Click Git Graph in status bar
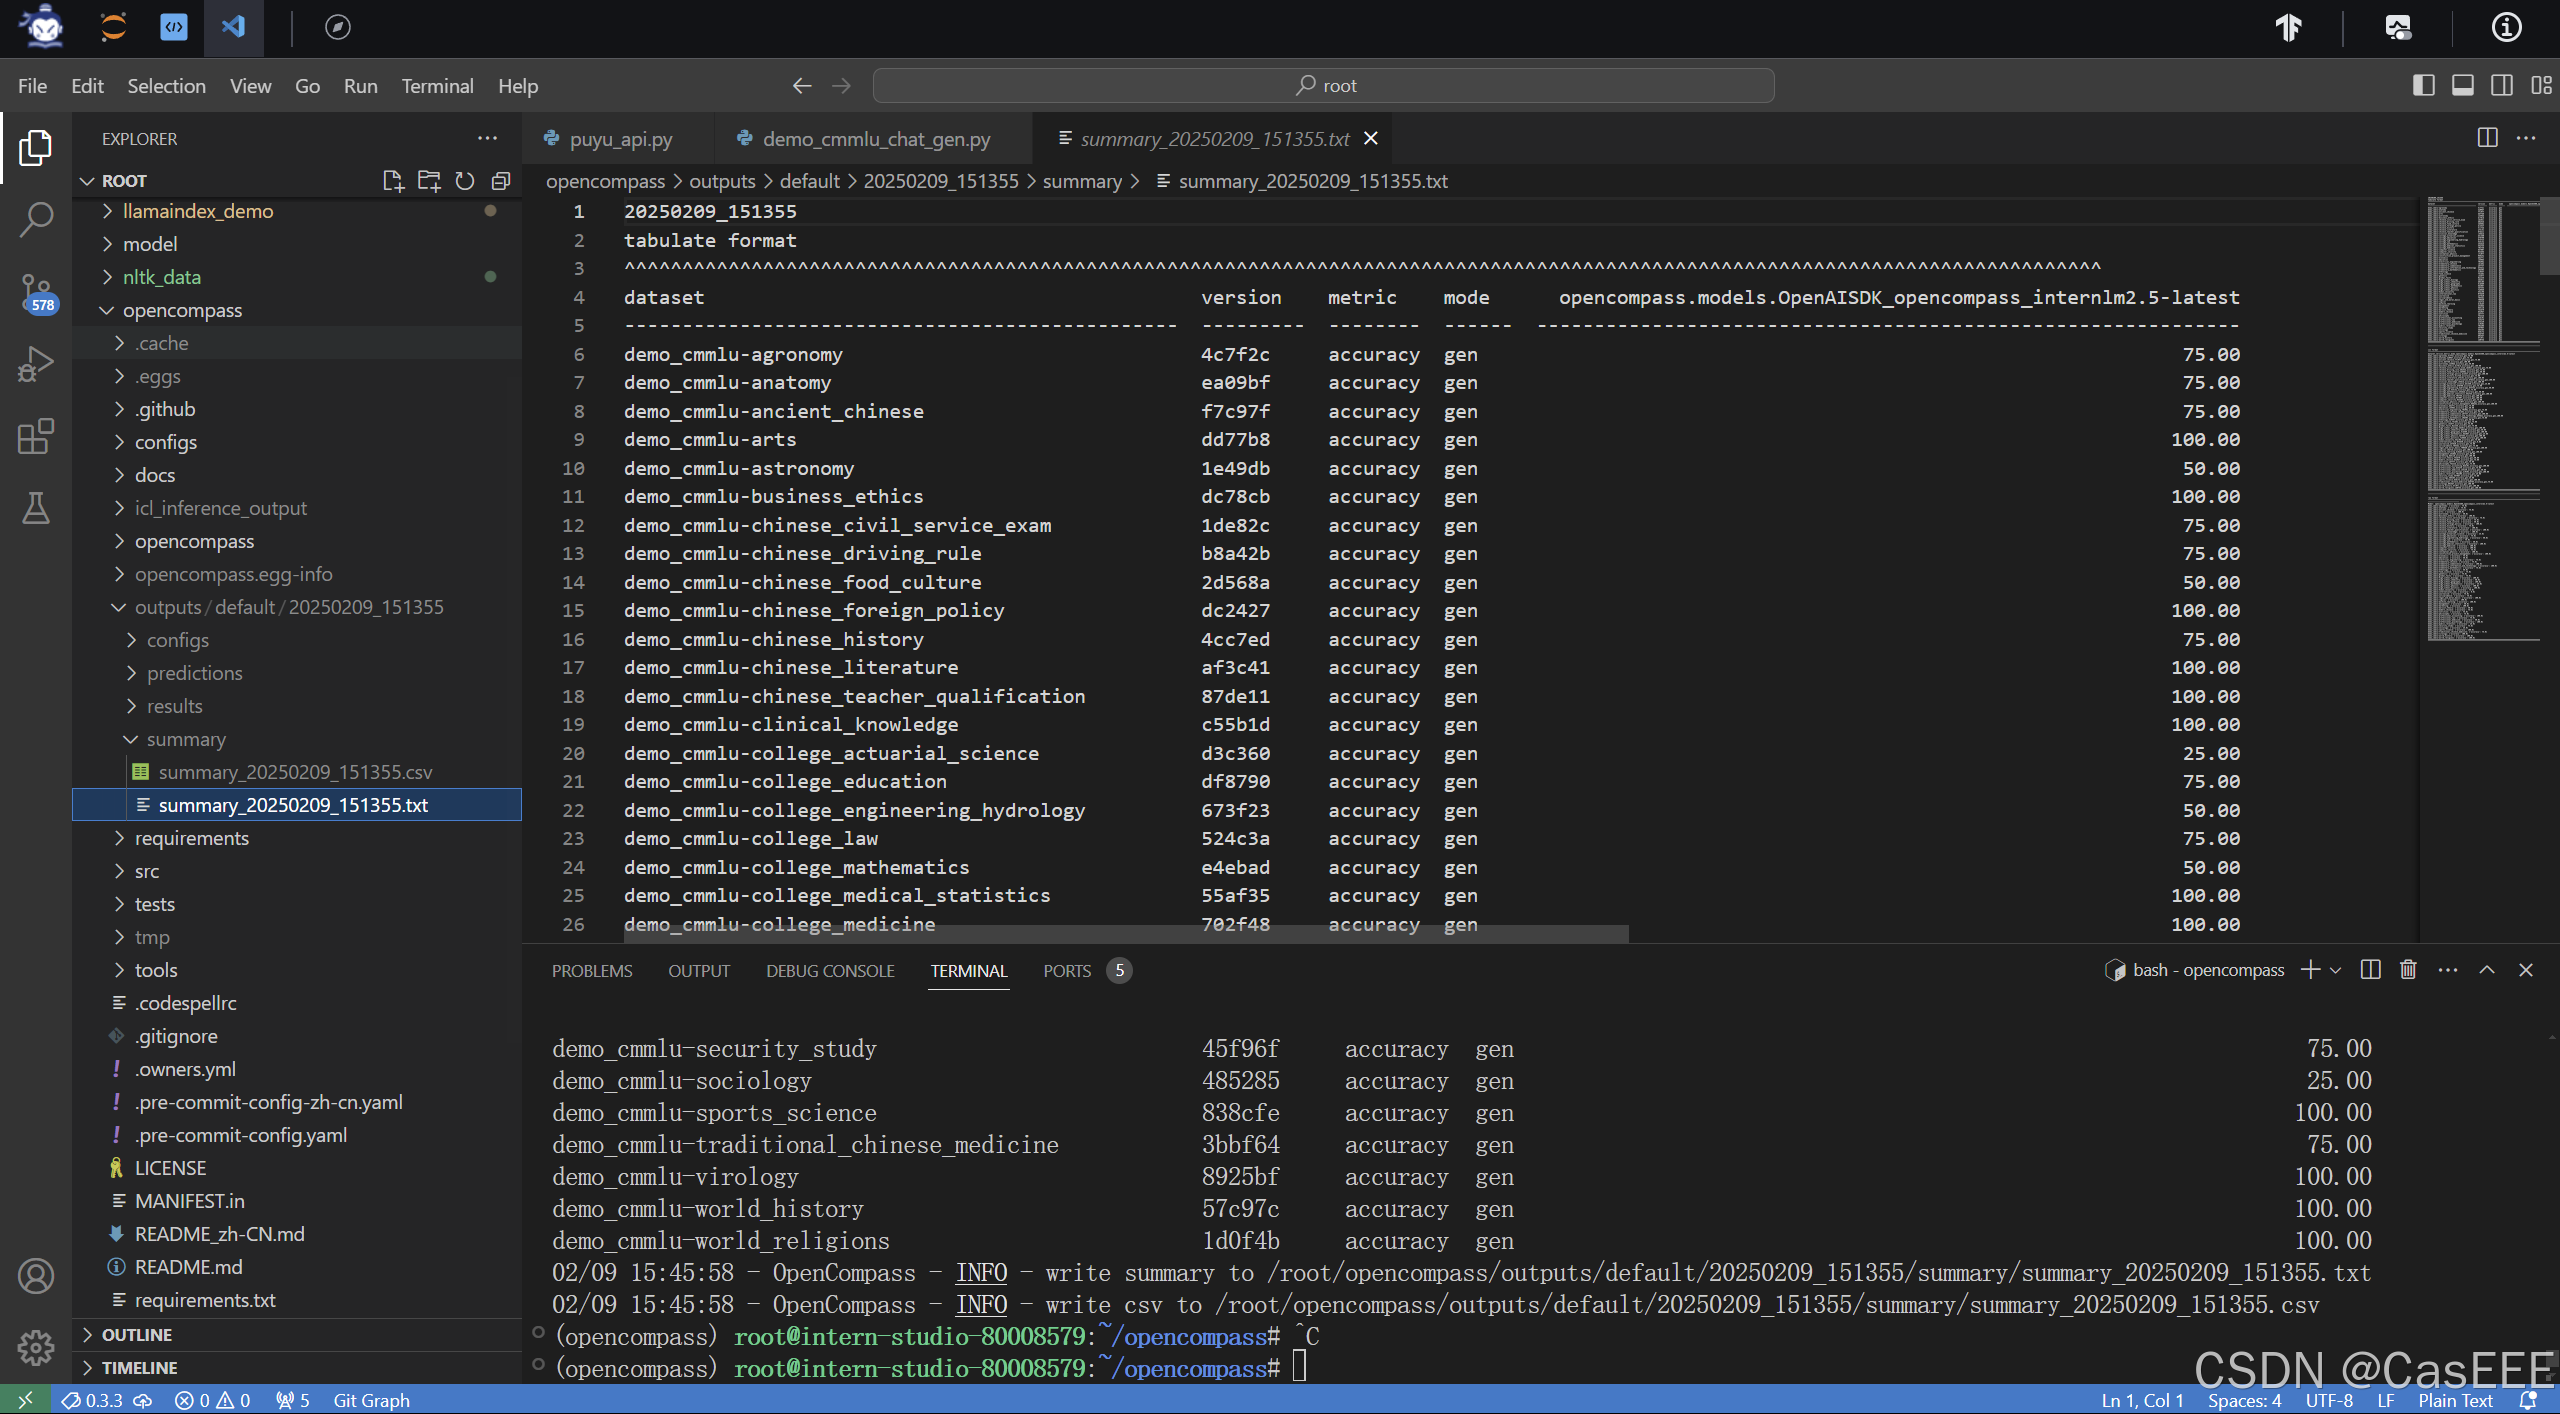This screenshot has height=1414, width=2560. [371, 1400]
